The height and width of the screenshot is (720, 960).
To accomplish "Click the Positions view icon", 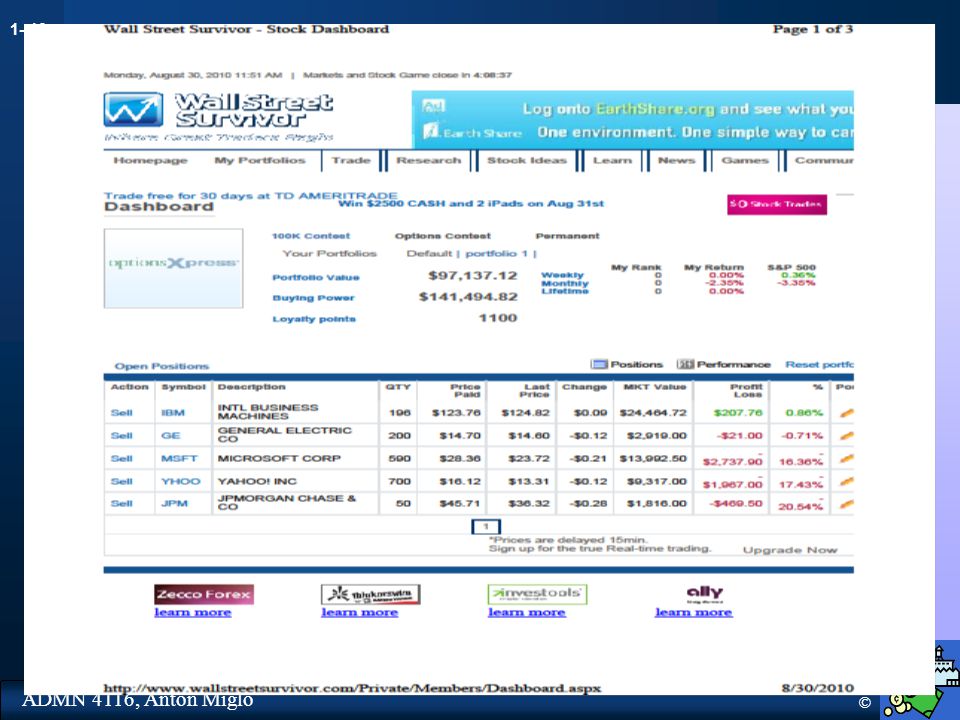I will (599, 364).
